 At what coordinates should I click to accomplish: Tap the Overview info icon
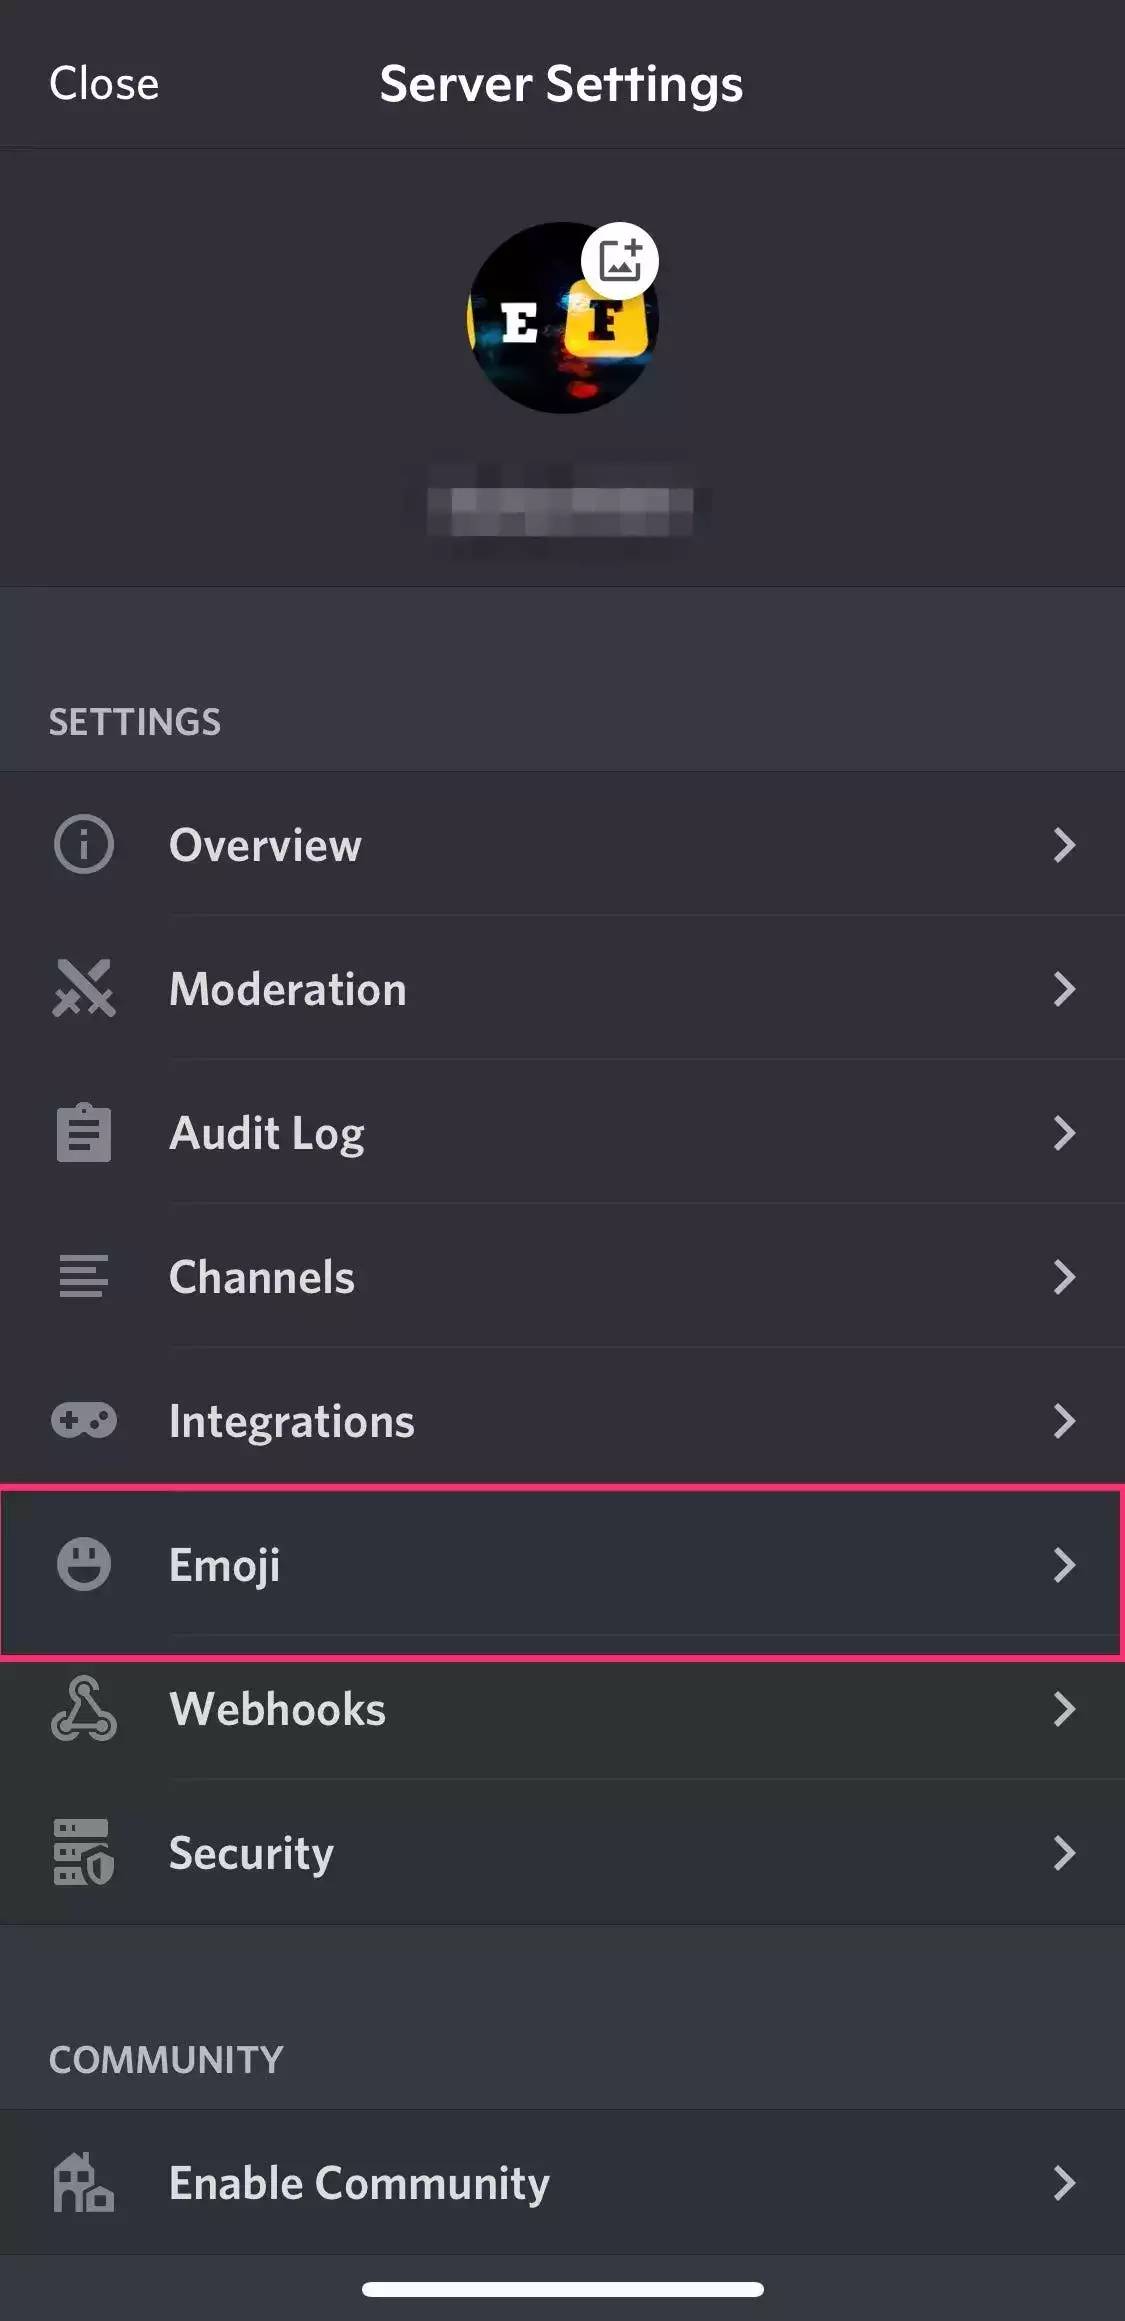pyautogui.click(x=84, y=845)
